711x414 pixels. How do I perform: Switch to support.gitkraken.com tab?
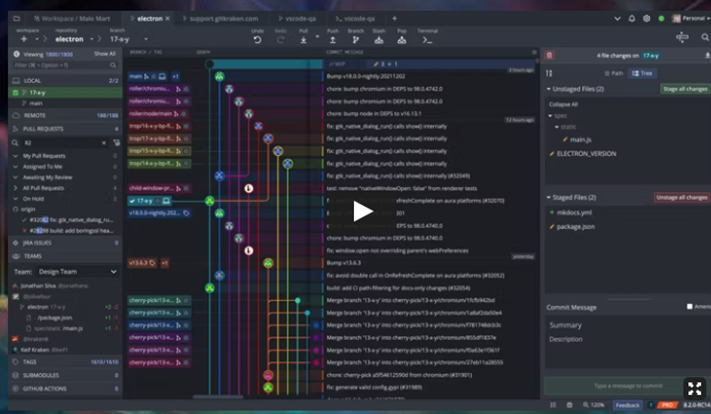pyautogui.click(x=220, y=19)
